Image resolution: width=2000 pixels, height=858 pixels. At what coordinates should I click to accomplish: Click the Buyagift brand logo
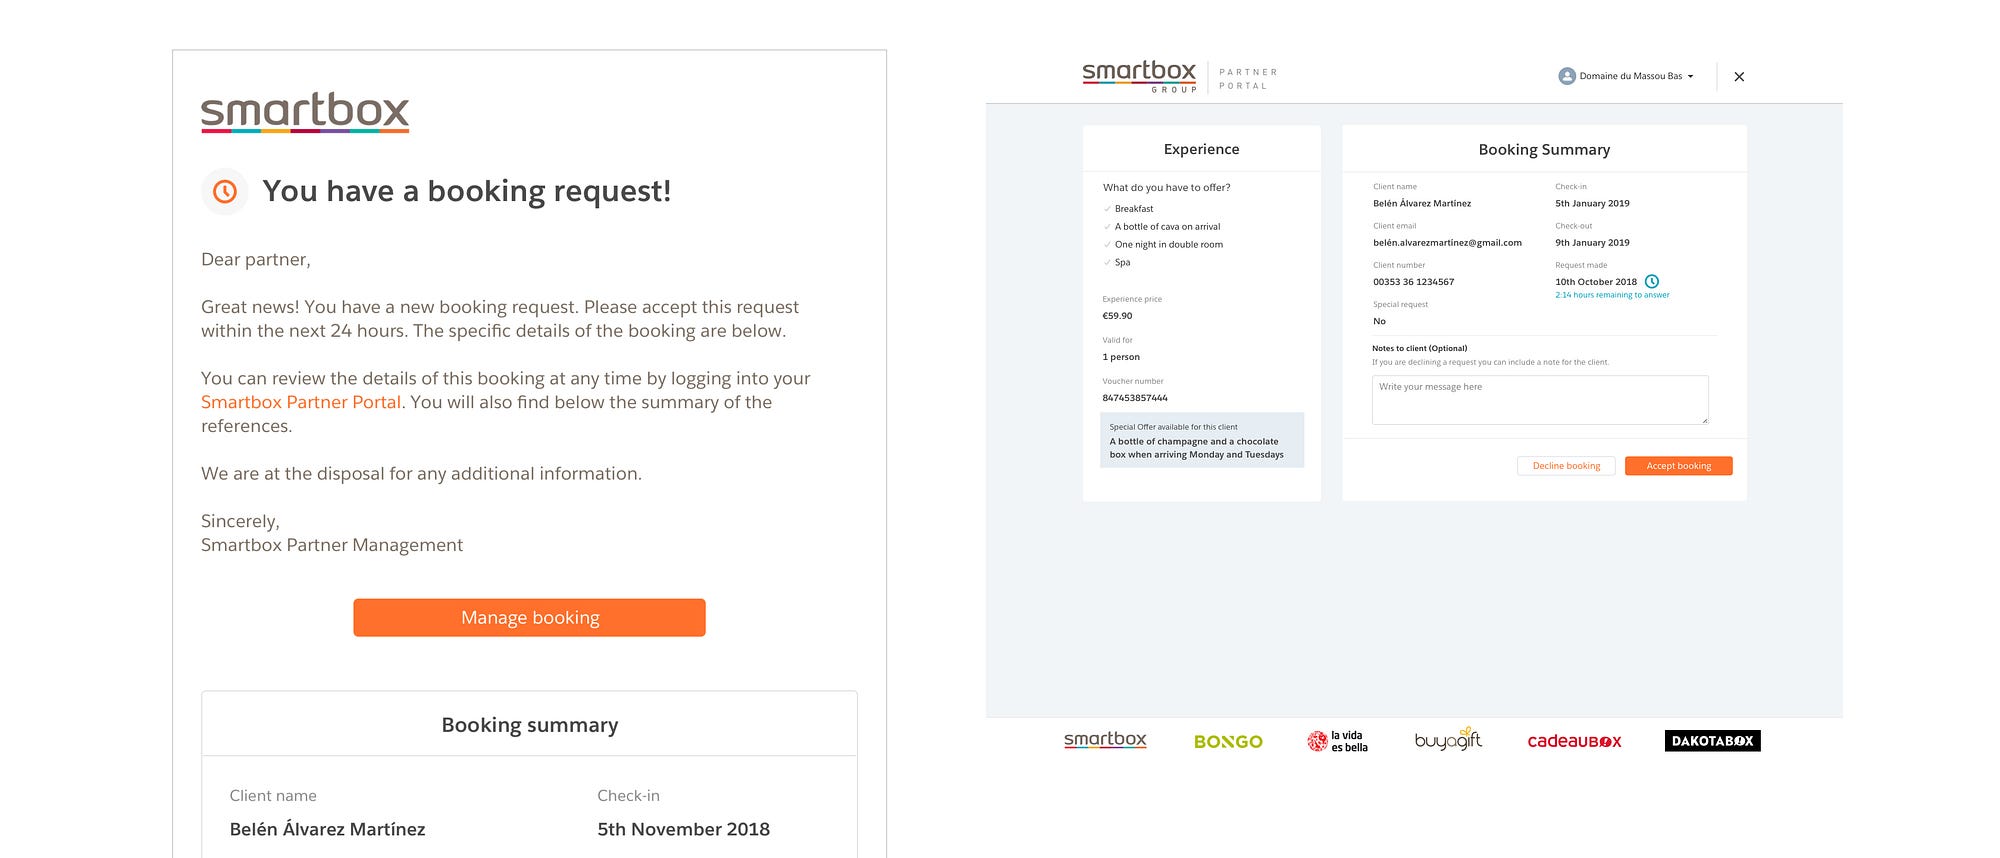pos(1447,740)
